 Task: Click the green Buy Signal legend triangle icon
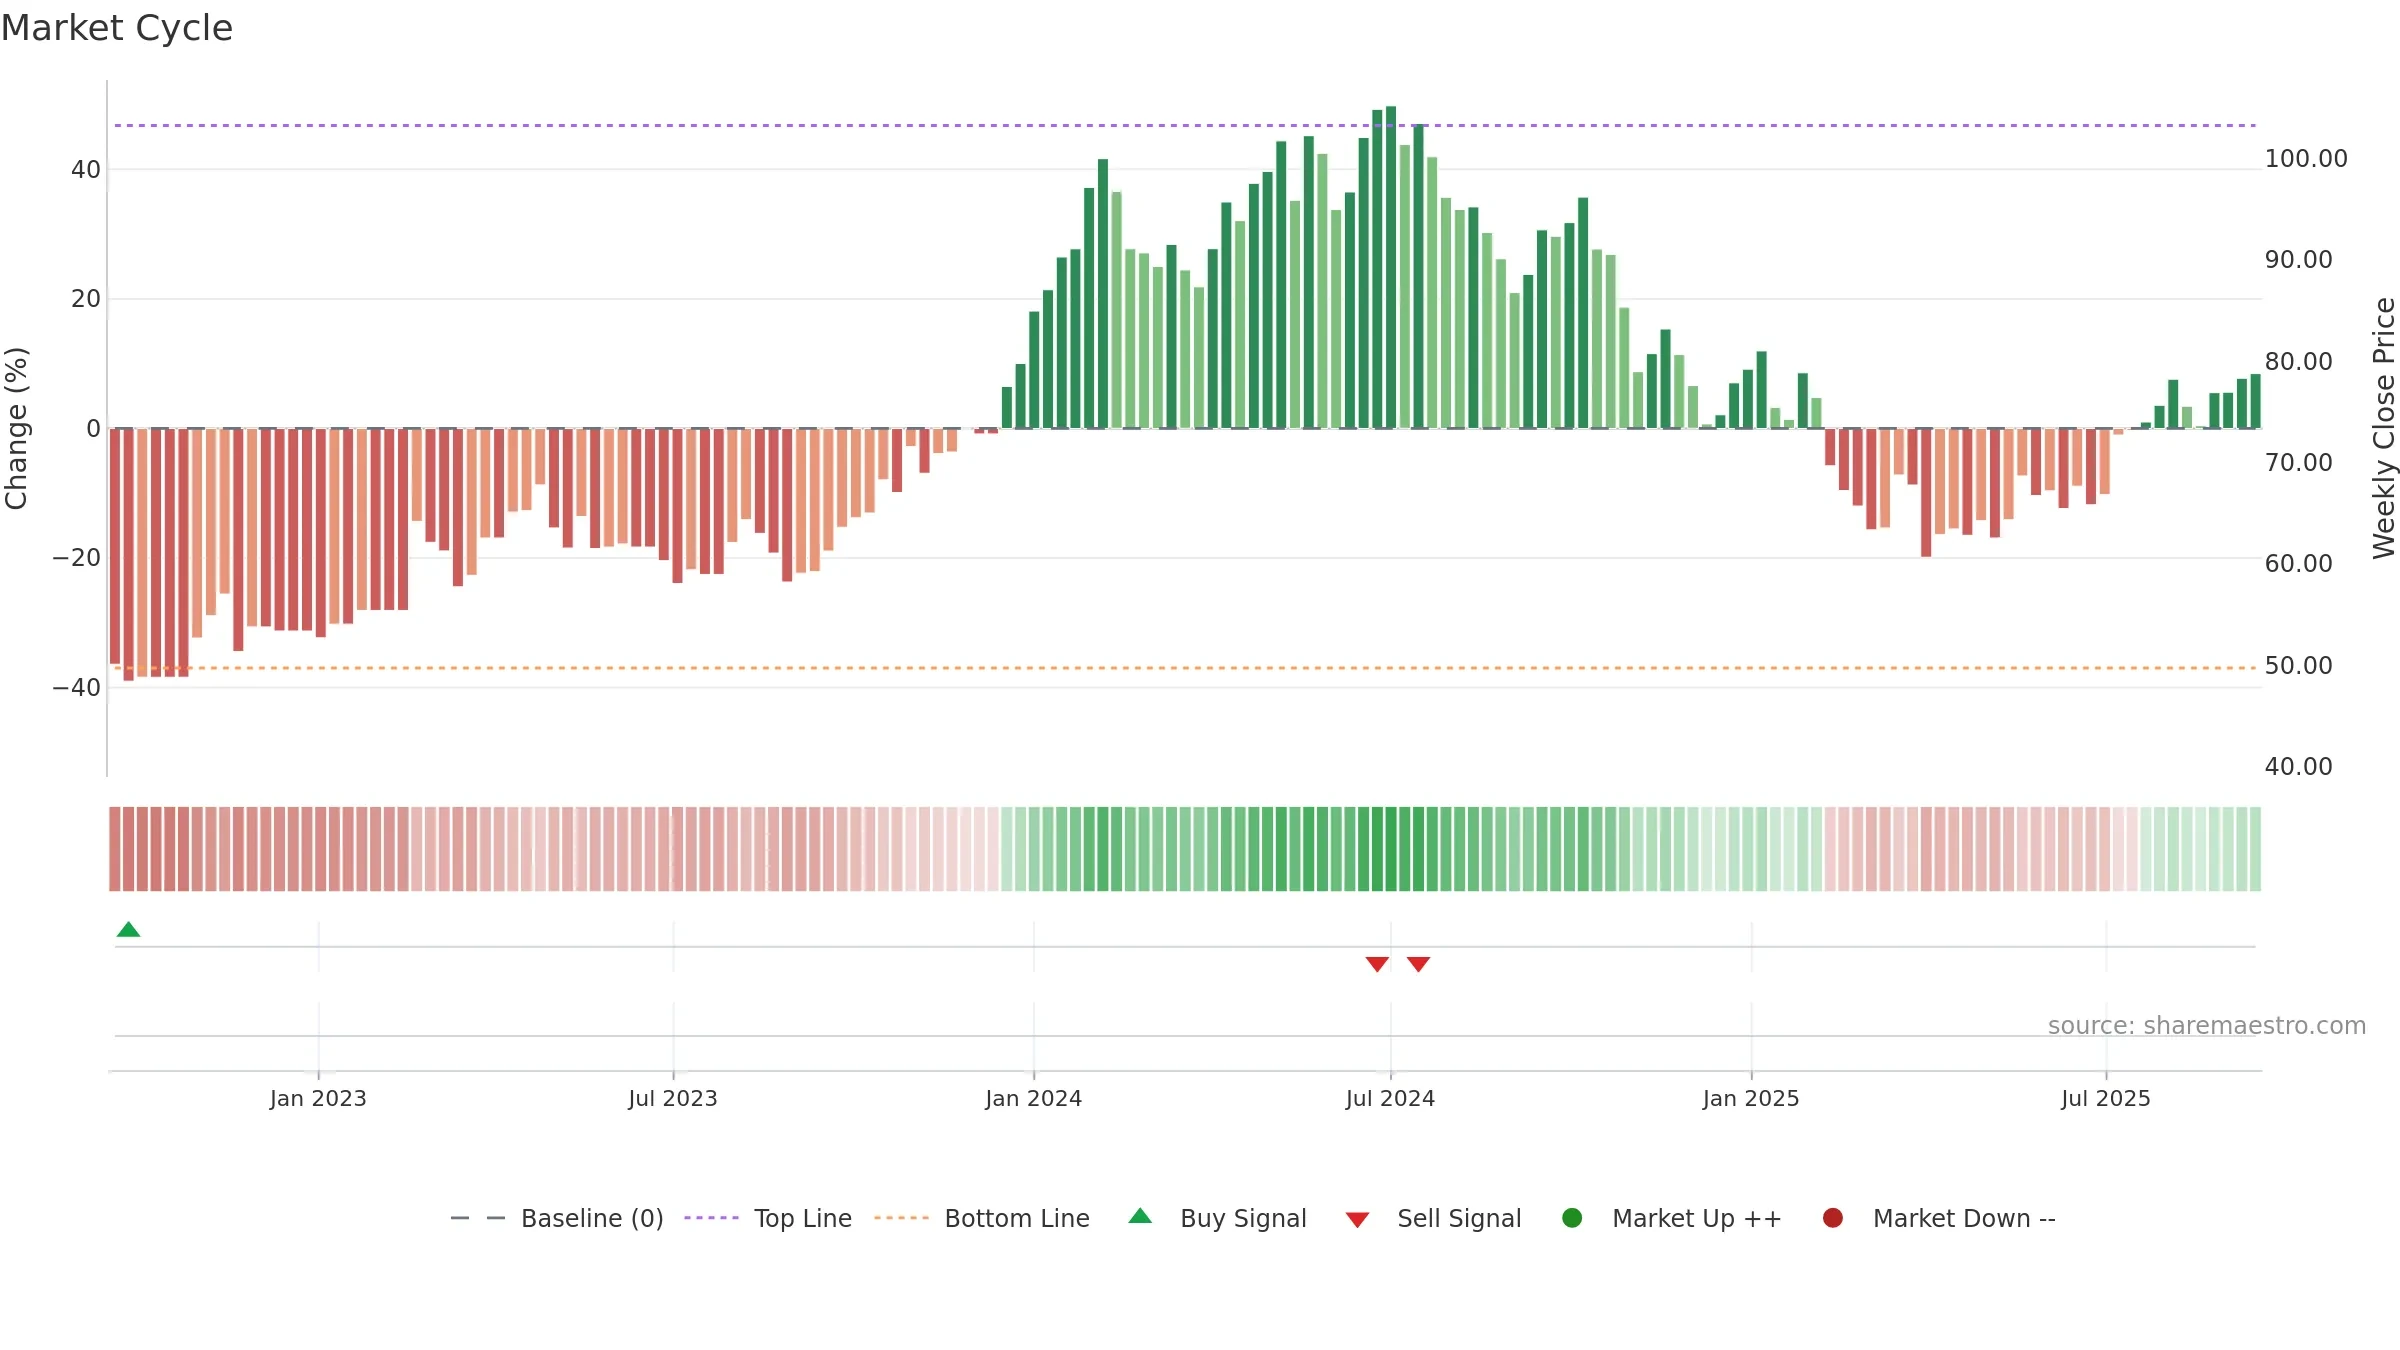pyautogui.click(x=1140, y=1216)
